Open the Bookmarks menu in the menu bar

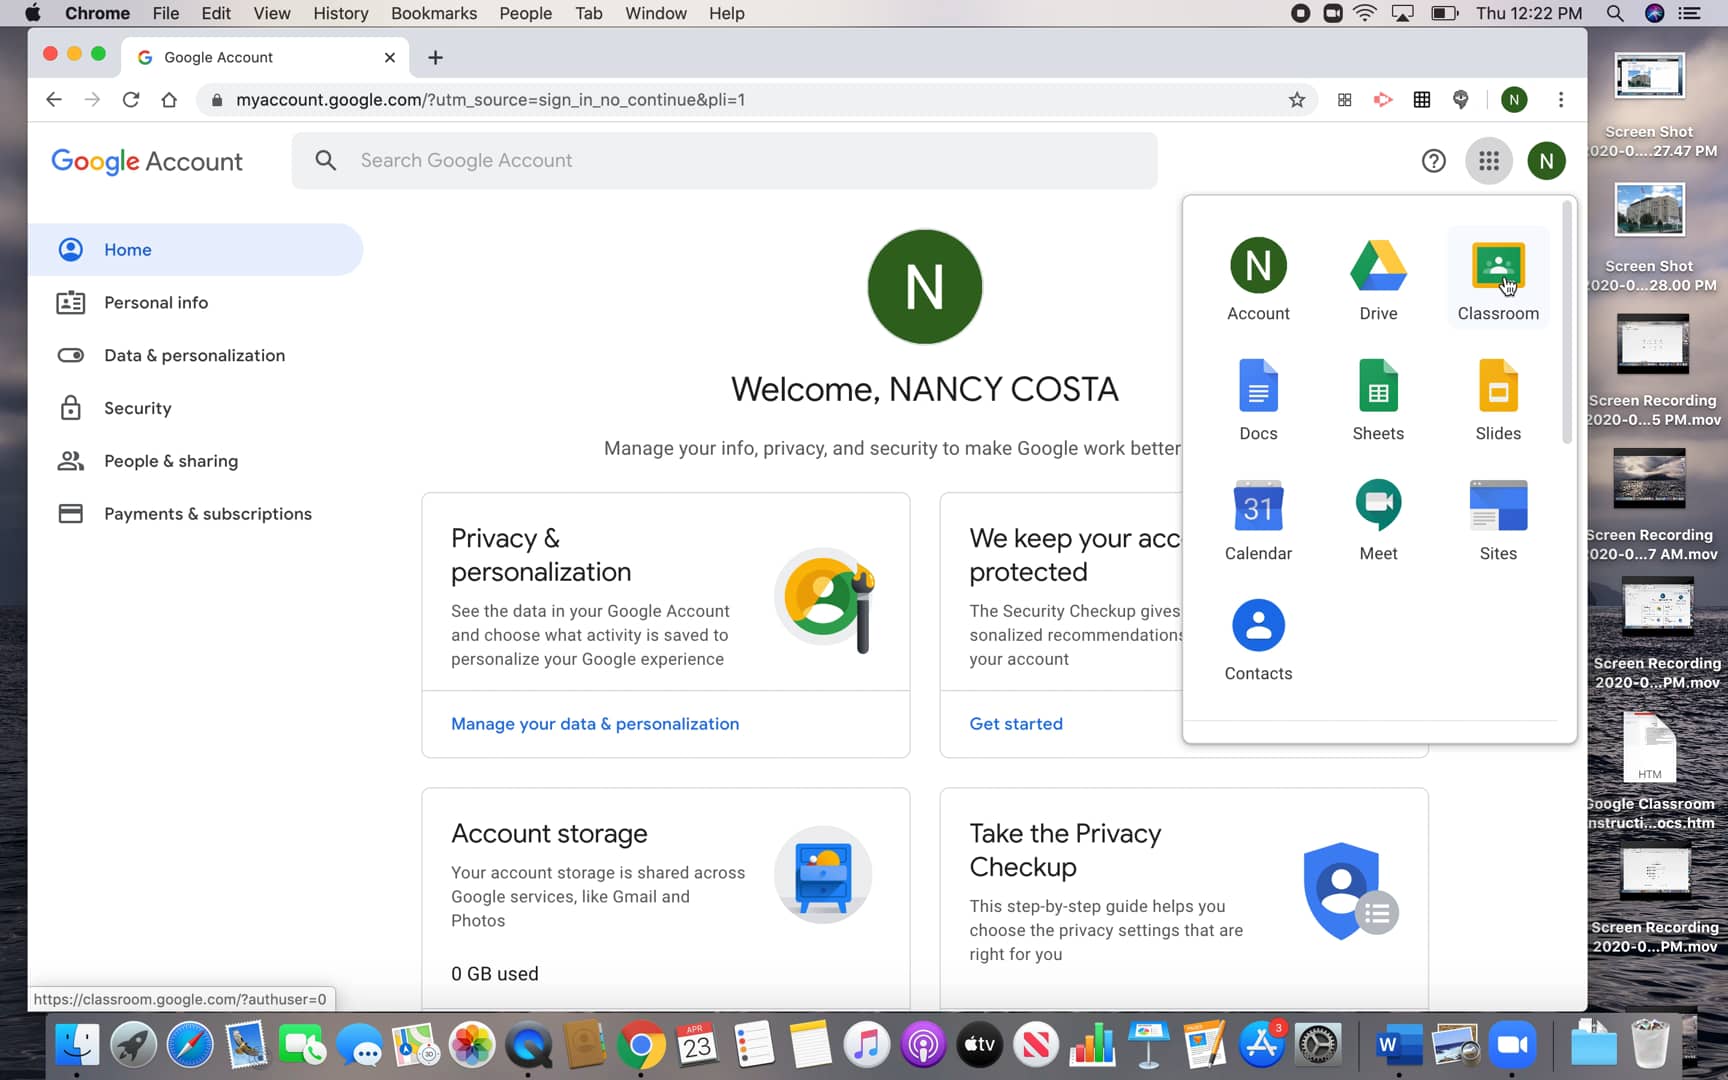point(433,13)
